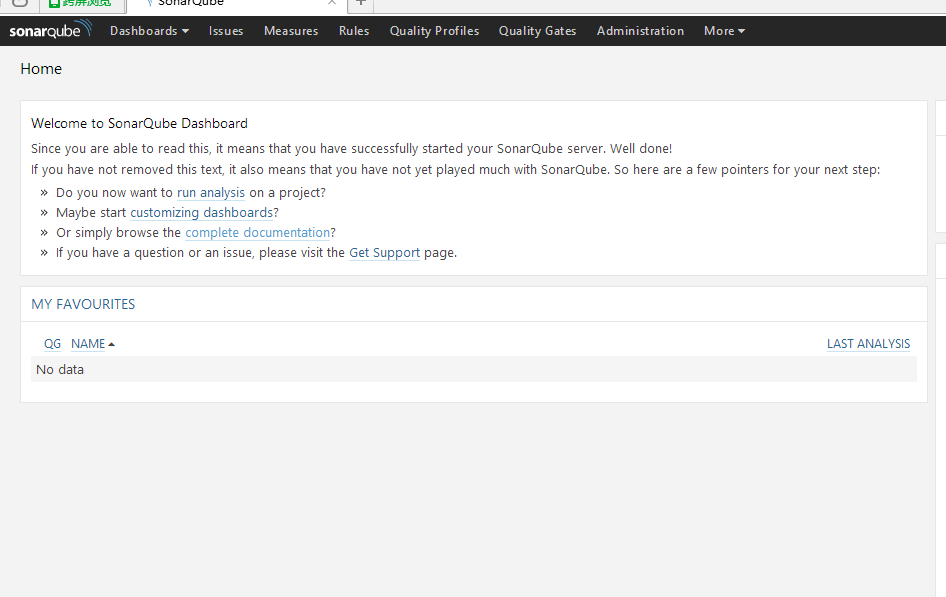This screenshot has height=597, width=946.
Task: Open the Measures page
Action: [291, 31]
